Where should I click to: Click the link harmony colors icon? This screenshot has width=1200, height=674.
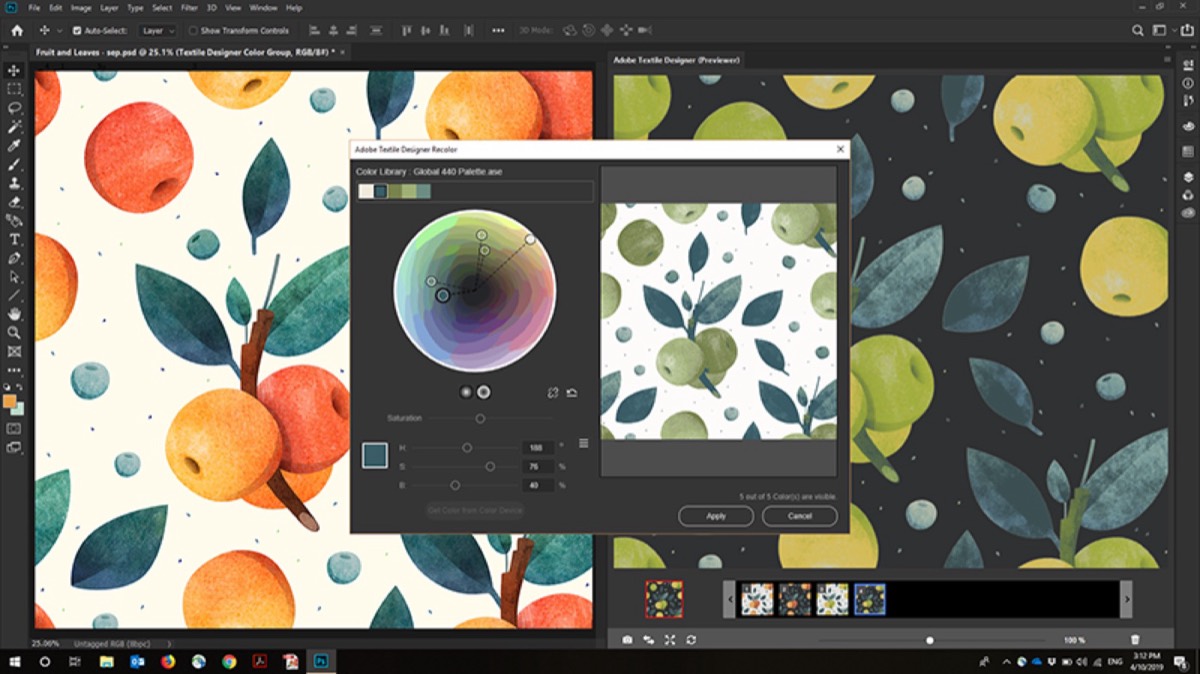[x=553, y=393]
